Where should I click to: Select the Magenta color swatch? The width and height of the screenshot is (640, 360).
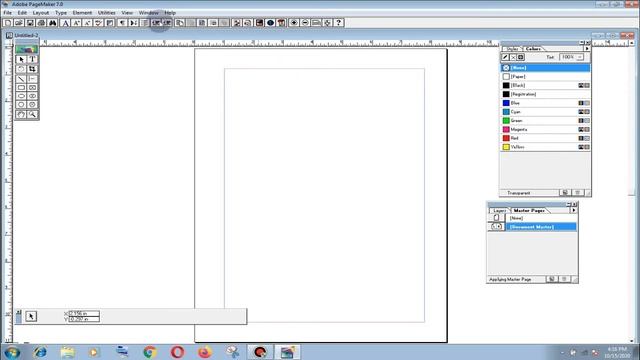click(506, 129)
